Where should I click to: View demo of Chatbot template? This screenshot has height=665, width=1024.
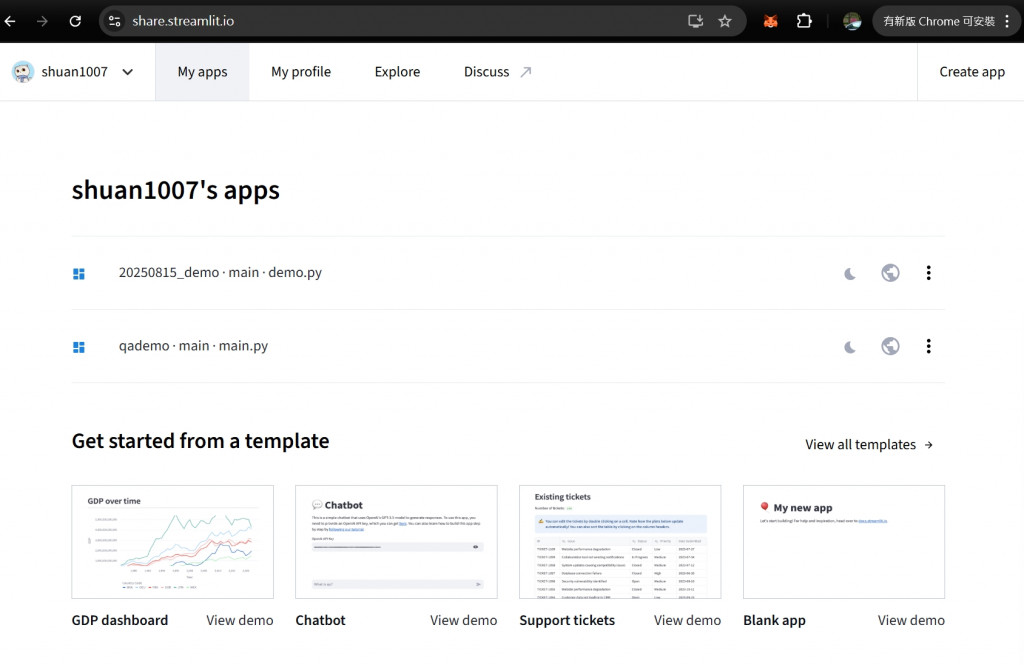tap(464, 620)
